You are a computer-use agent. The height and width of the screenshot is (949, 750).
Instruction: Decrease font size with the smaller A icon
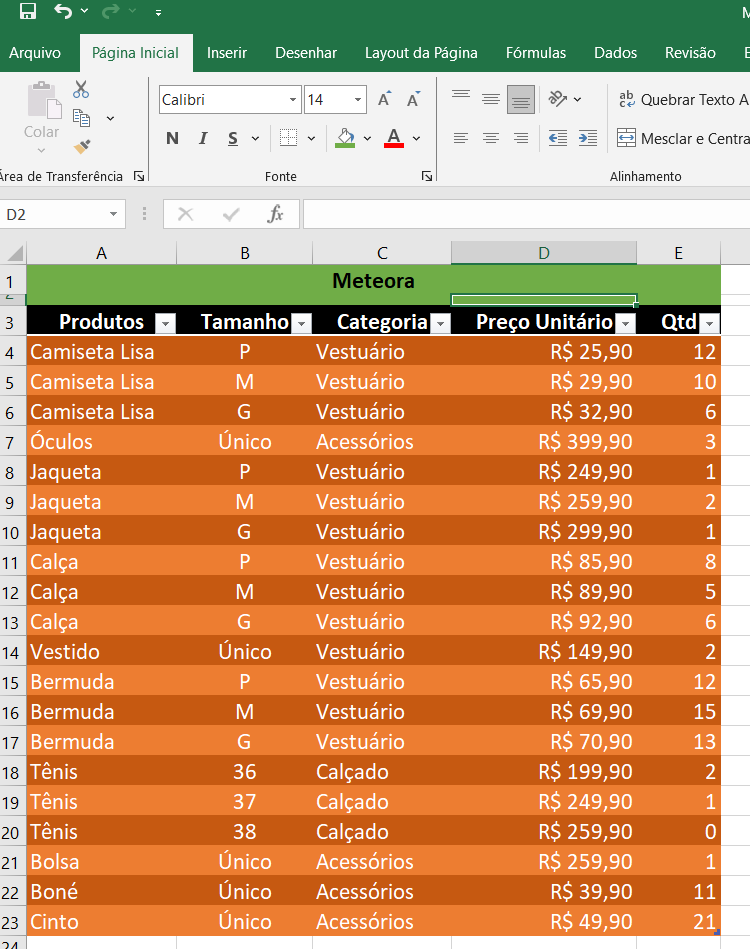click(413, 99)
